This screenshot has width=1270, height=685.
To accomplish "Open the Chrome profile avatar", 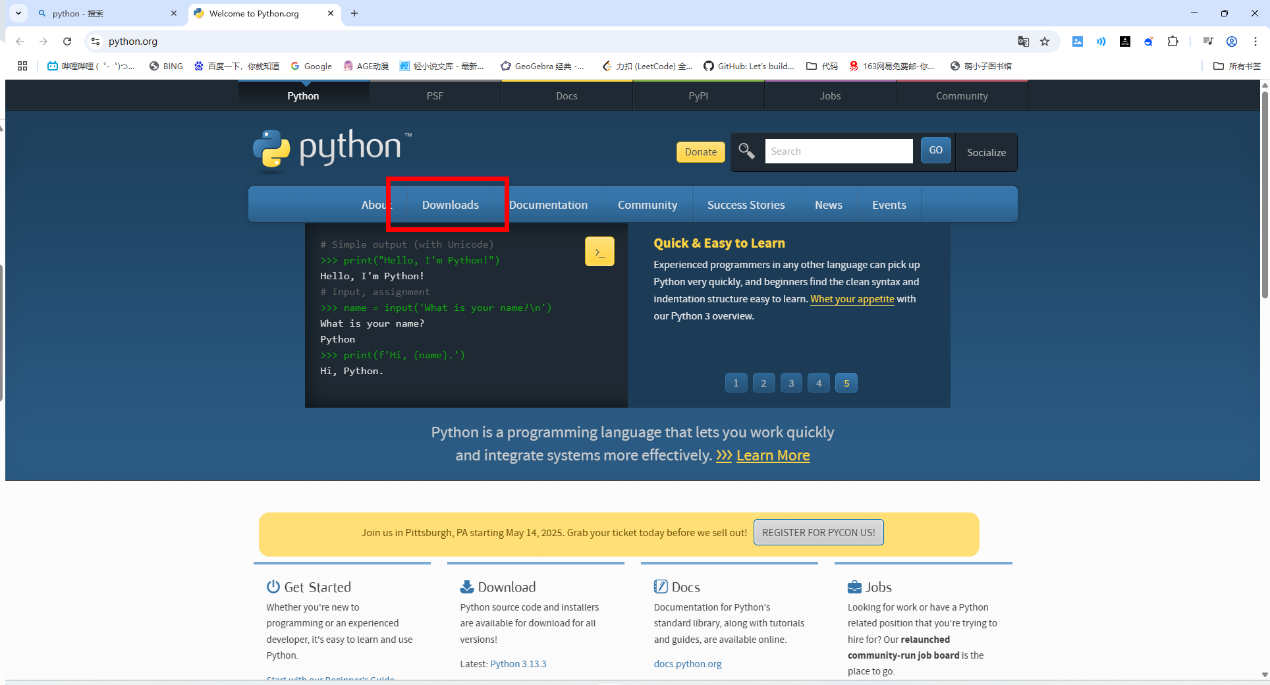I will [x=1232, y=41].
